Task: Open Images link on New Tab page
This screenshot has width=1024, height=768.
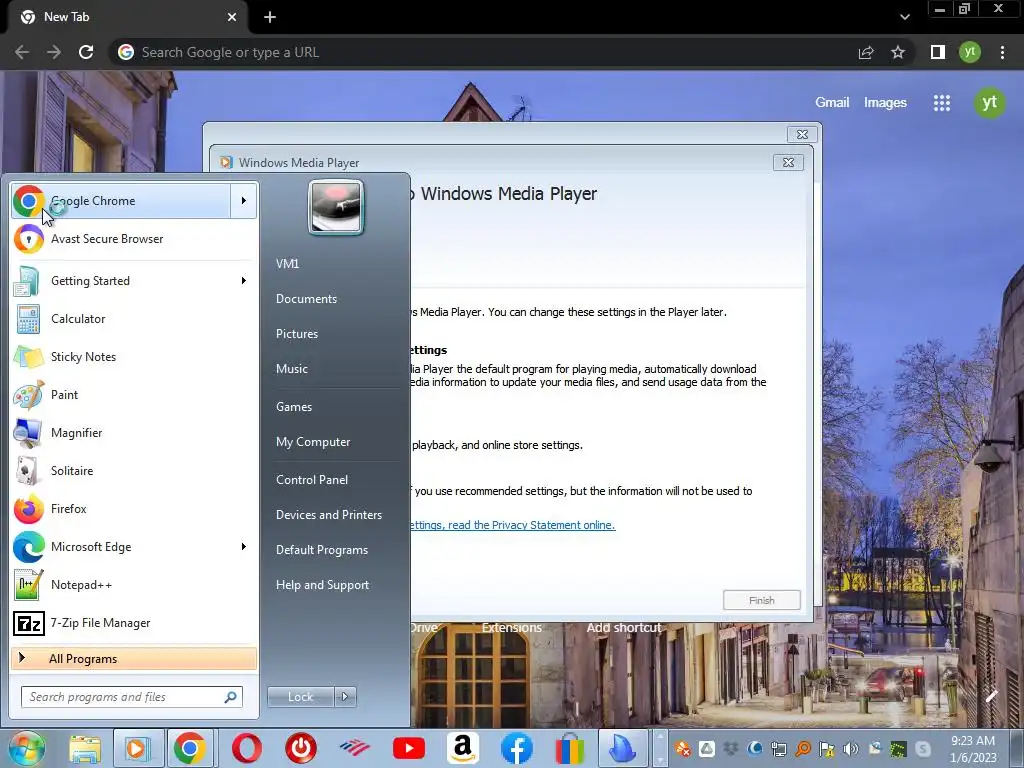Action: 885,103
